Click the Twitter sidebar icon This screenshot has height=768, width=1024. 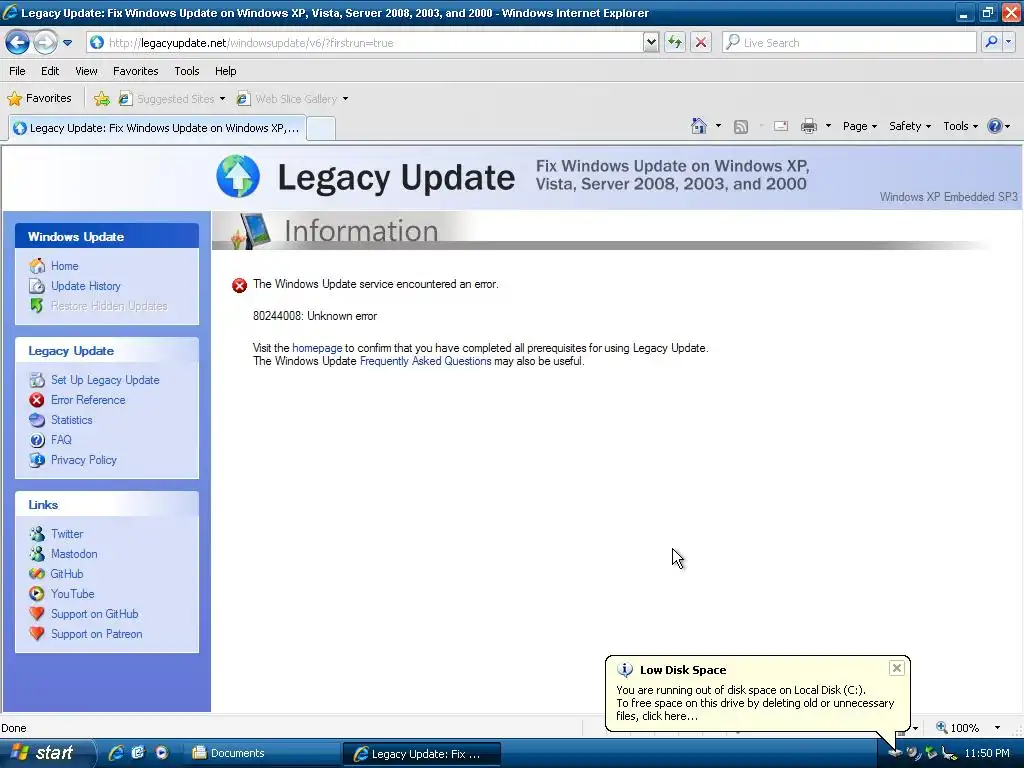pos(37,534)
